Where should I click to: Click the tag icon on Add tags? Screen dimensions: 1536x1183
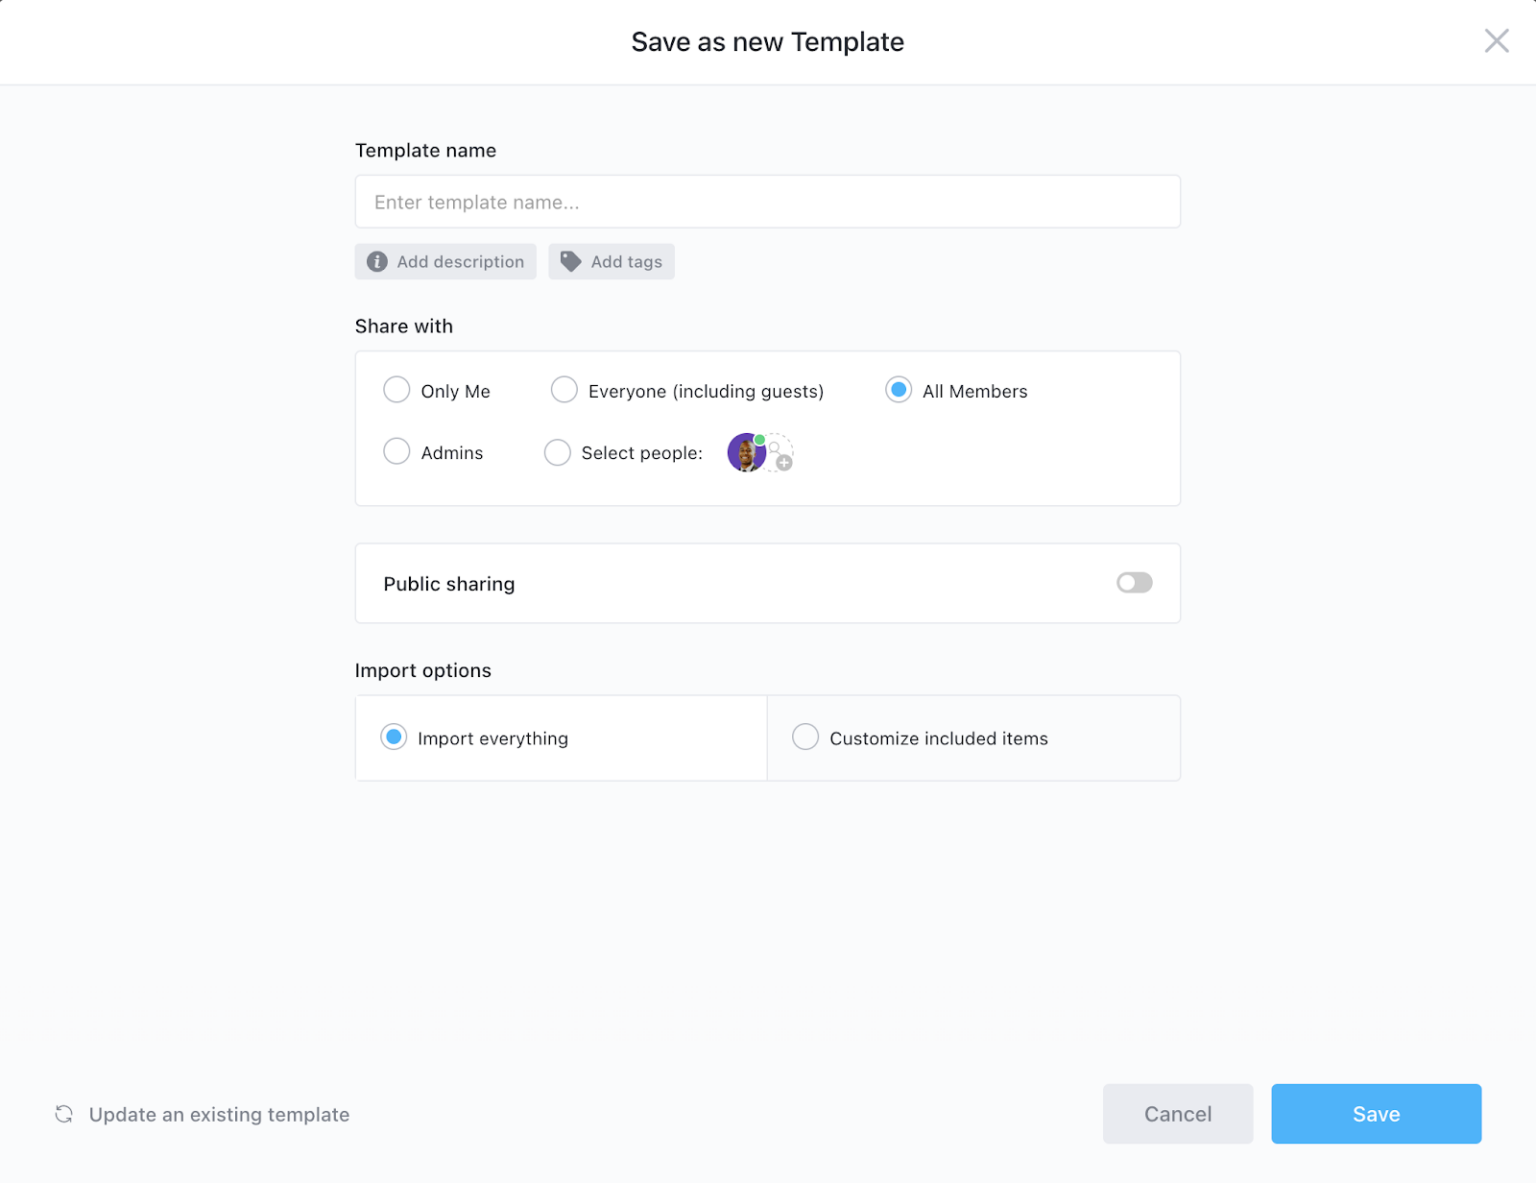(570, 261)
